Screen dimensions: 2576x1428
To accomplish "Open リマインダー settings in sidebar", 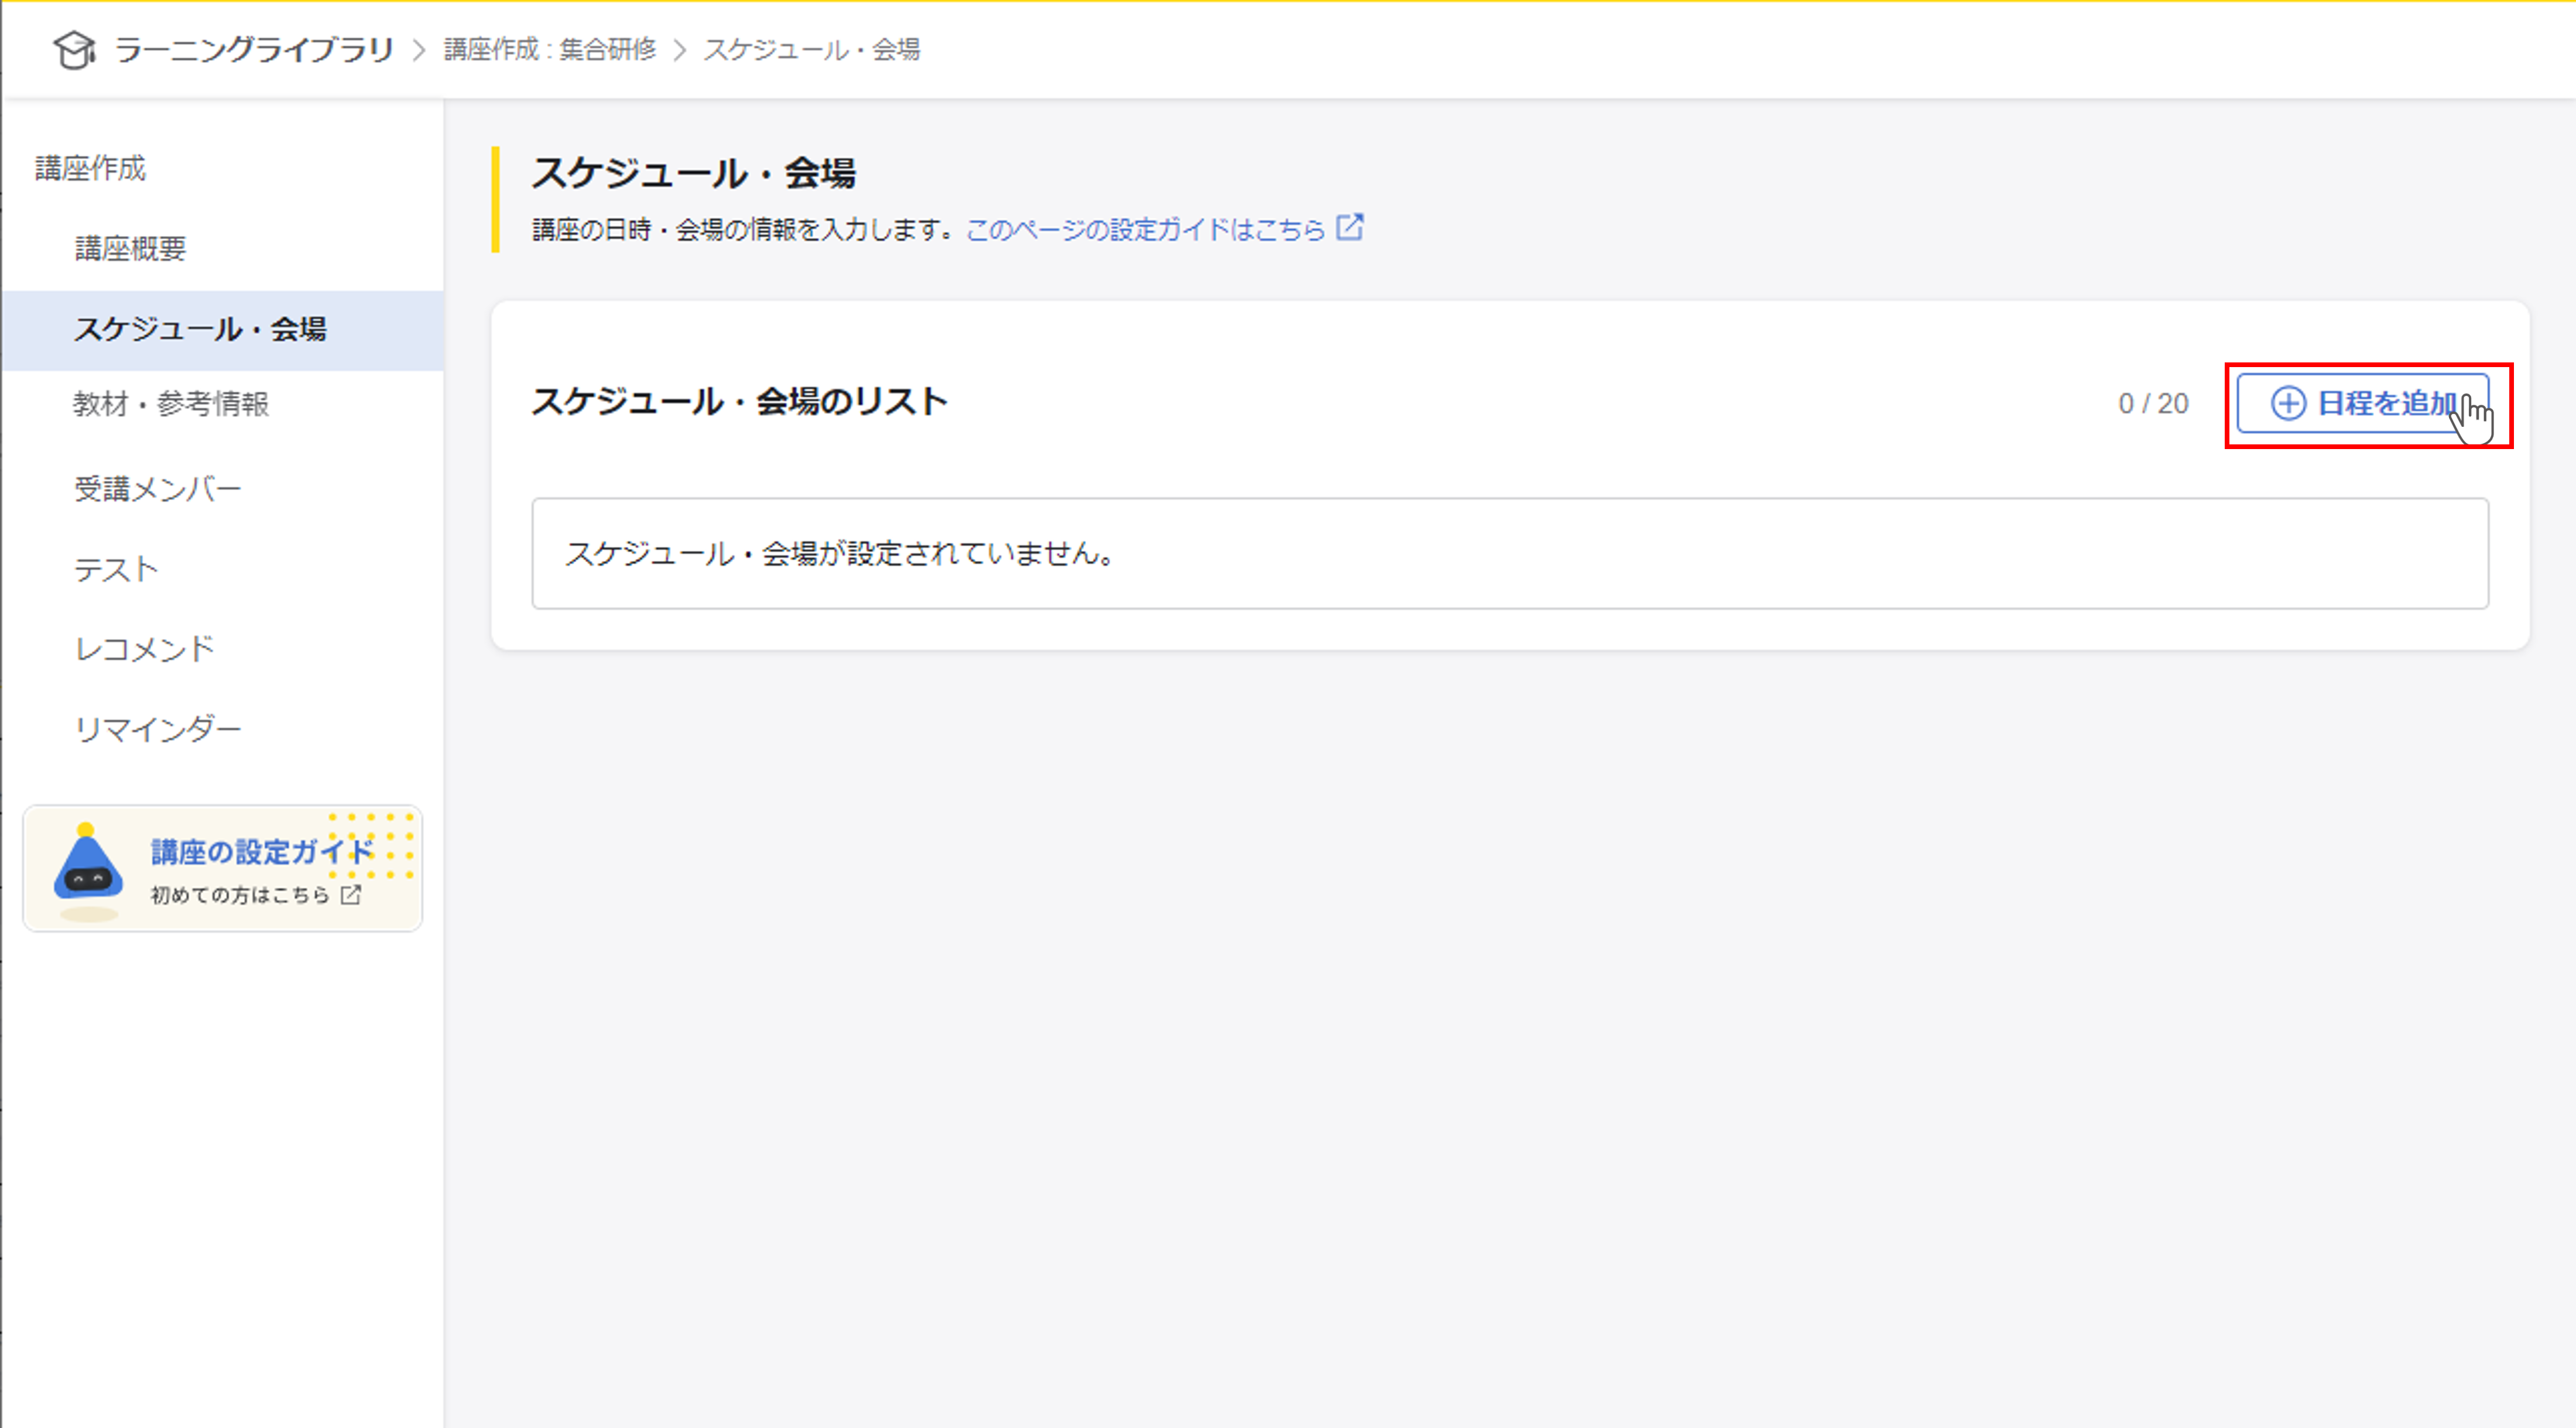I will [x=158, y=729].
